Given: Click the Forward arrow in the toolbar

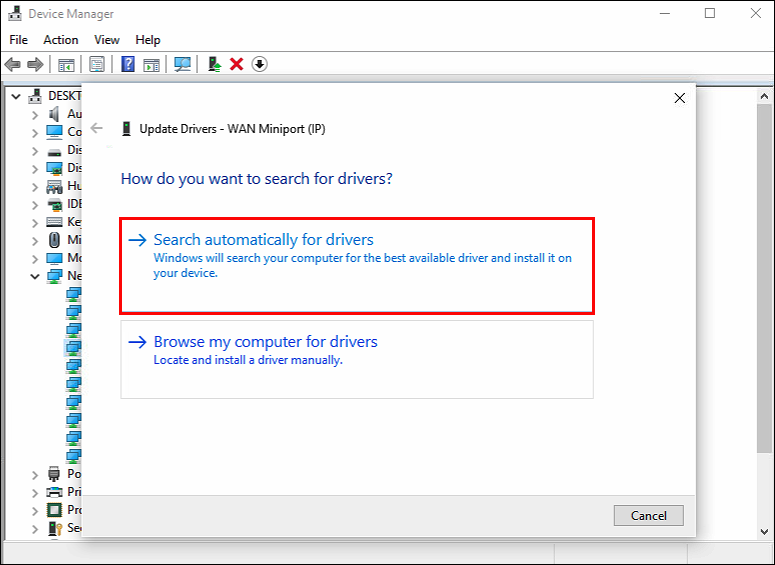Looking at the screenshot, I should (x=35, y=64).
